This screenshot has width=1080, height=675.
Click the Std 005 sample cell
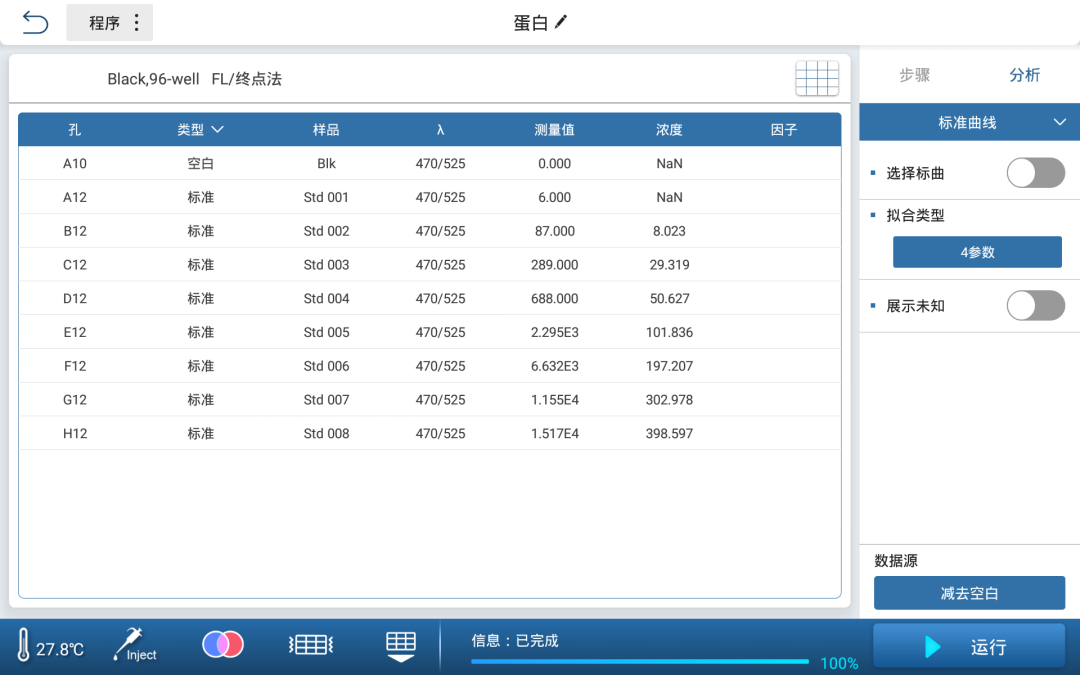pos(326,332)
